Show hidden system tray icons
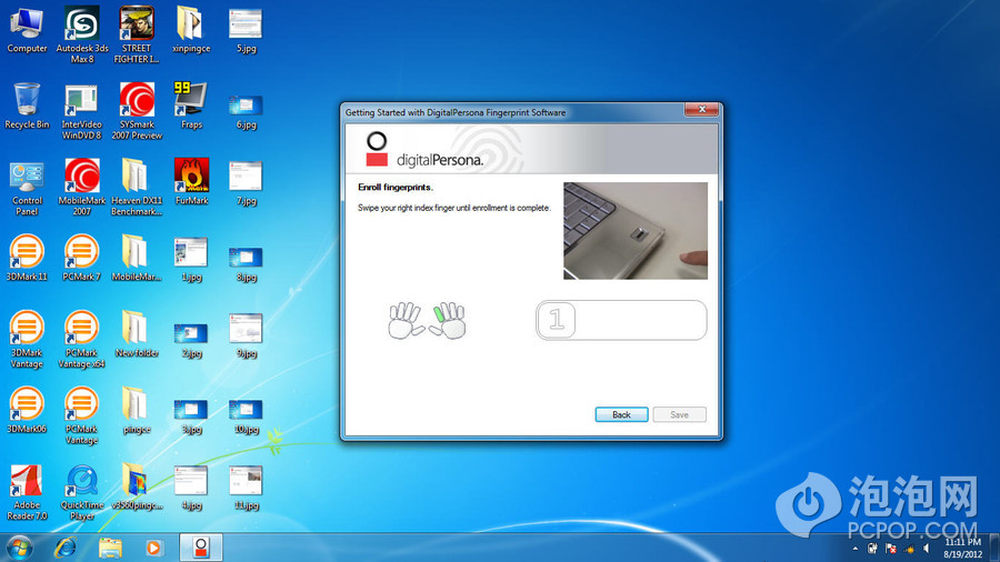 coord(855,549)
